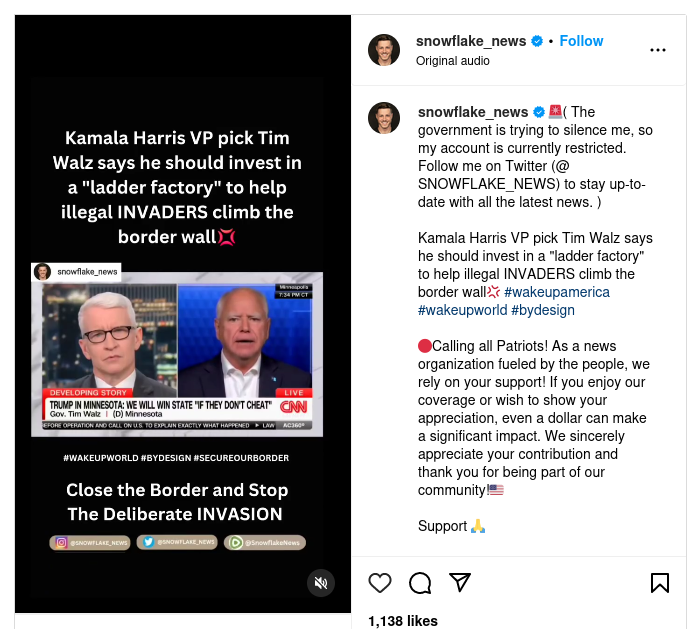Open snowflake_news username in caption
The image size is (696, 629).
click(473, 112)
